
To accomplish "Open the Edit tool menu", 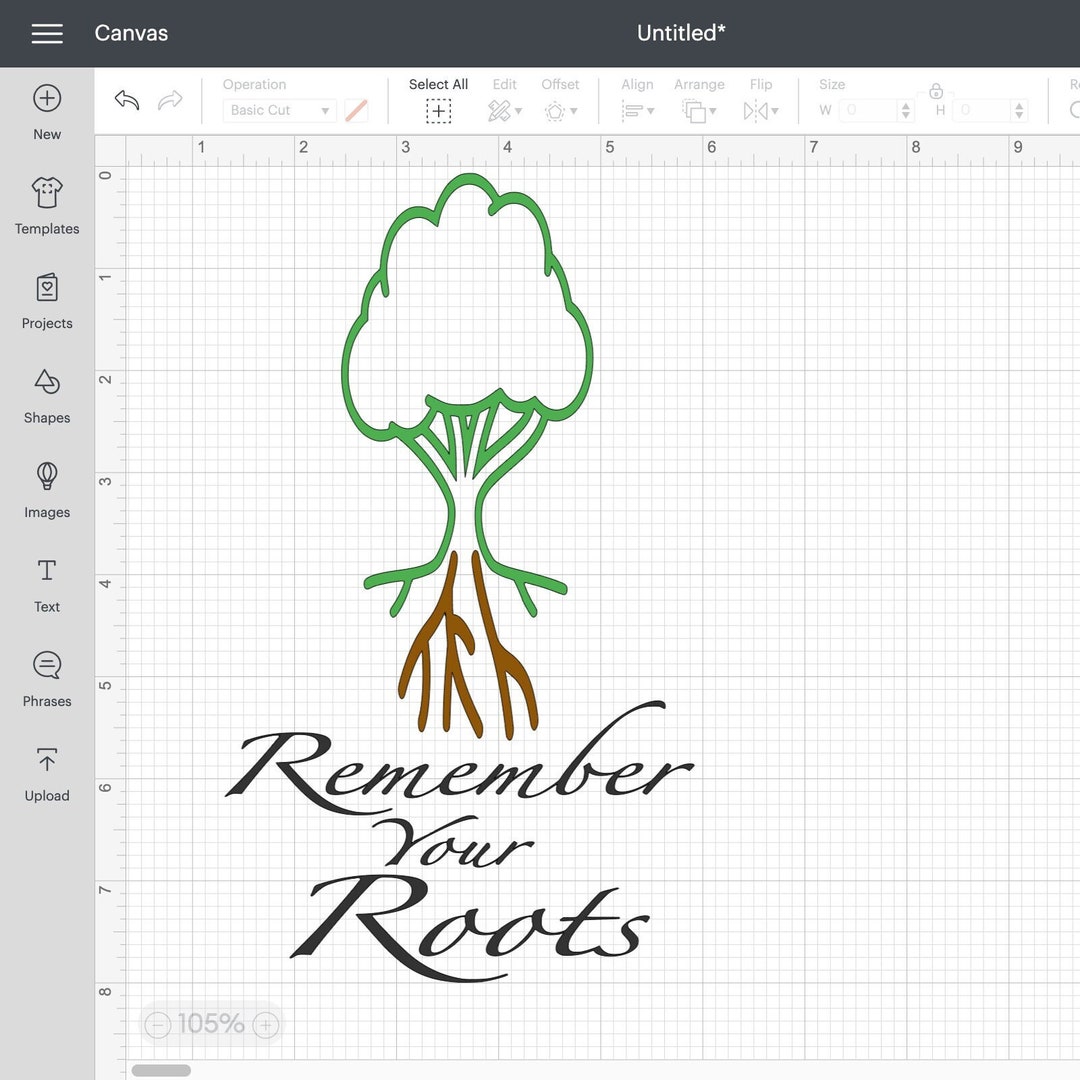I will 504,111.
